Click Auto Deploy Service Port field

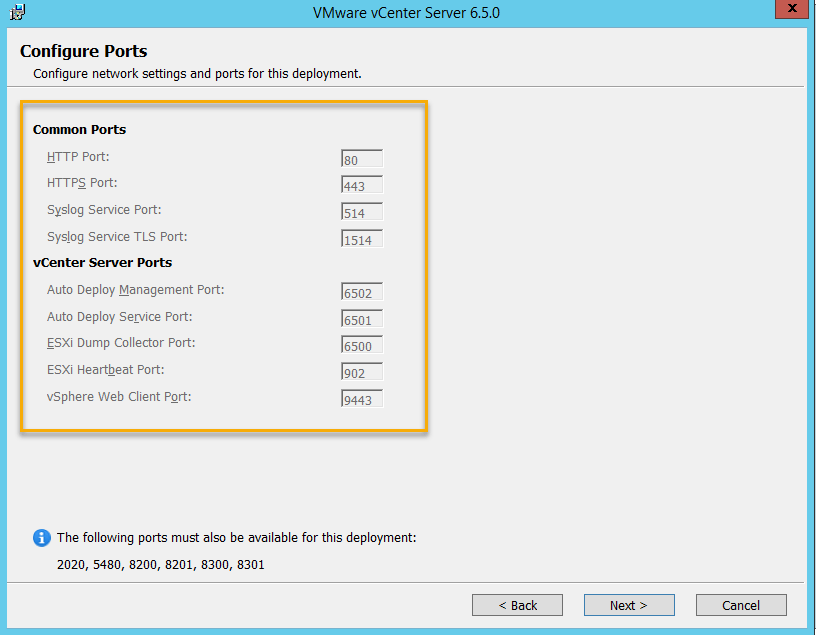coord(362,319)
